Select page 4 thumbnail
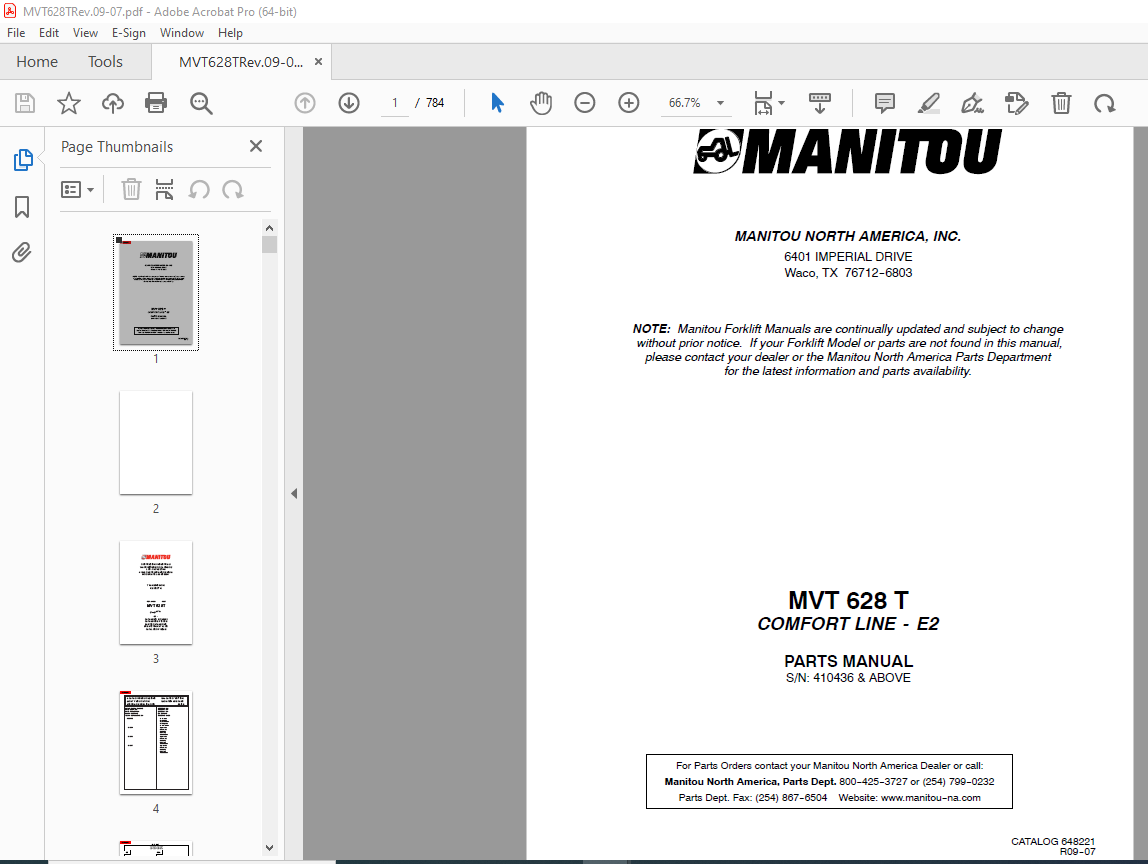The height and width of the screenshot is (864, 1148). click(x=156, y=742)
